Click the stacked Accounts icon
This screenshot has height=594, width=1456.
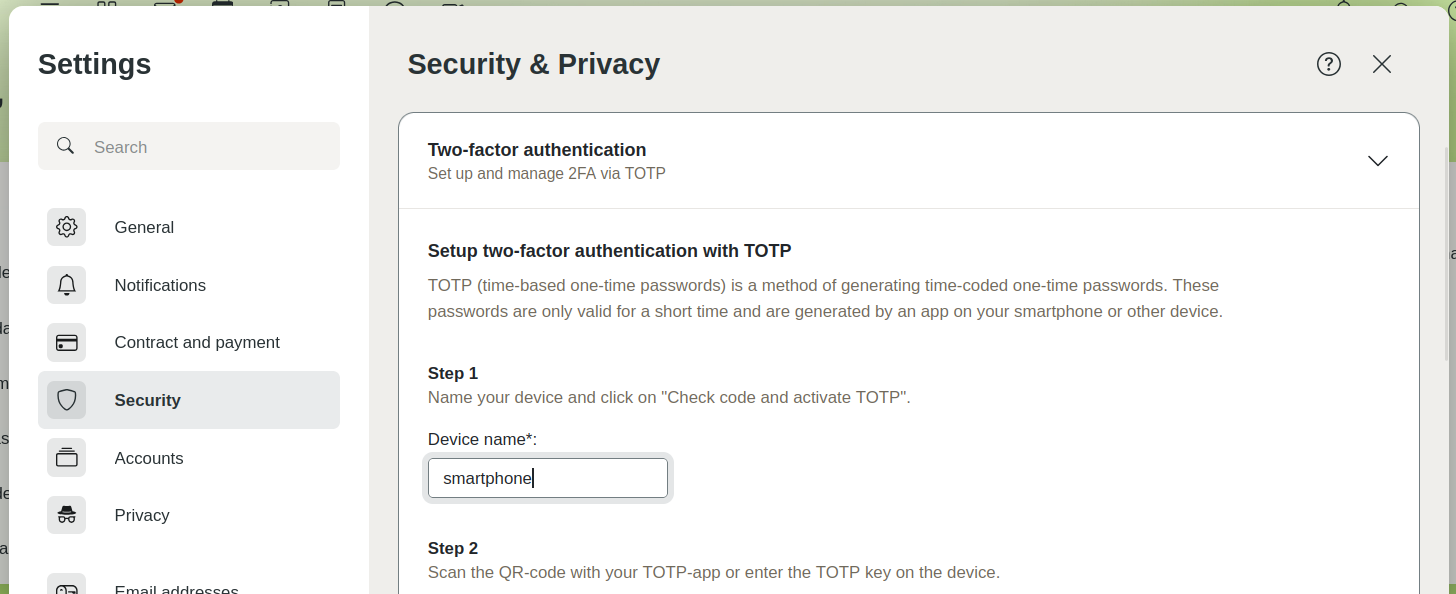(x=67, y=458)
